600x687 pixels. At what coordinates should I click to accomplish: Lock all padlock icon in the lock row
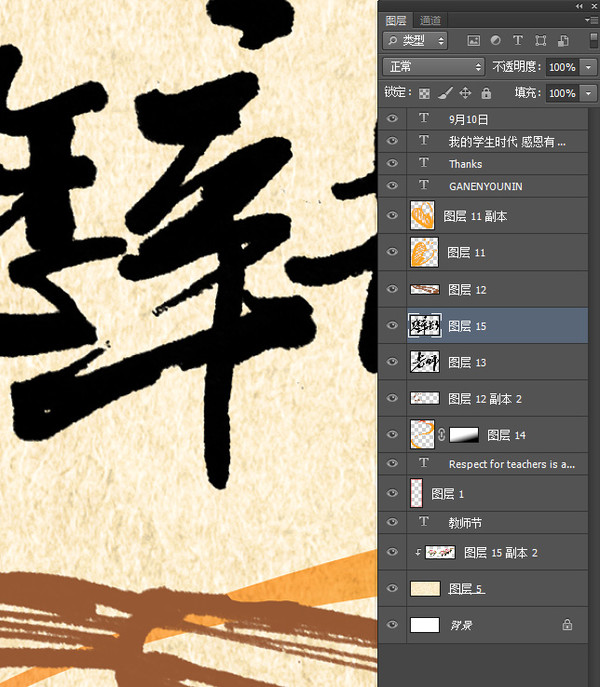486,93
